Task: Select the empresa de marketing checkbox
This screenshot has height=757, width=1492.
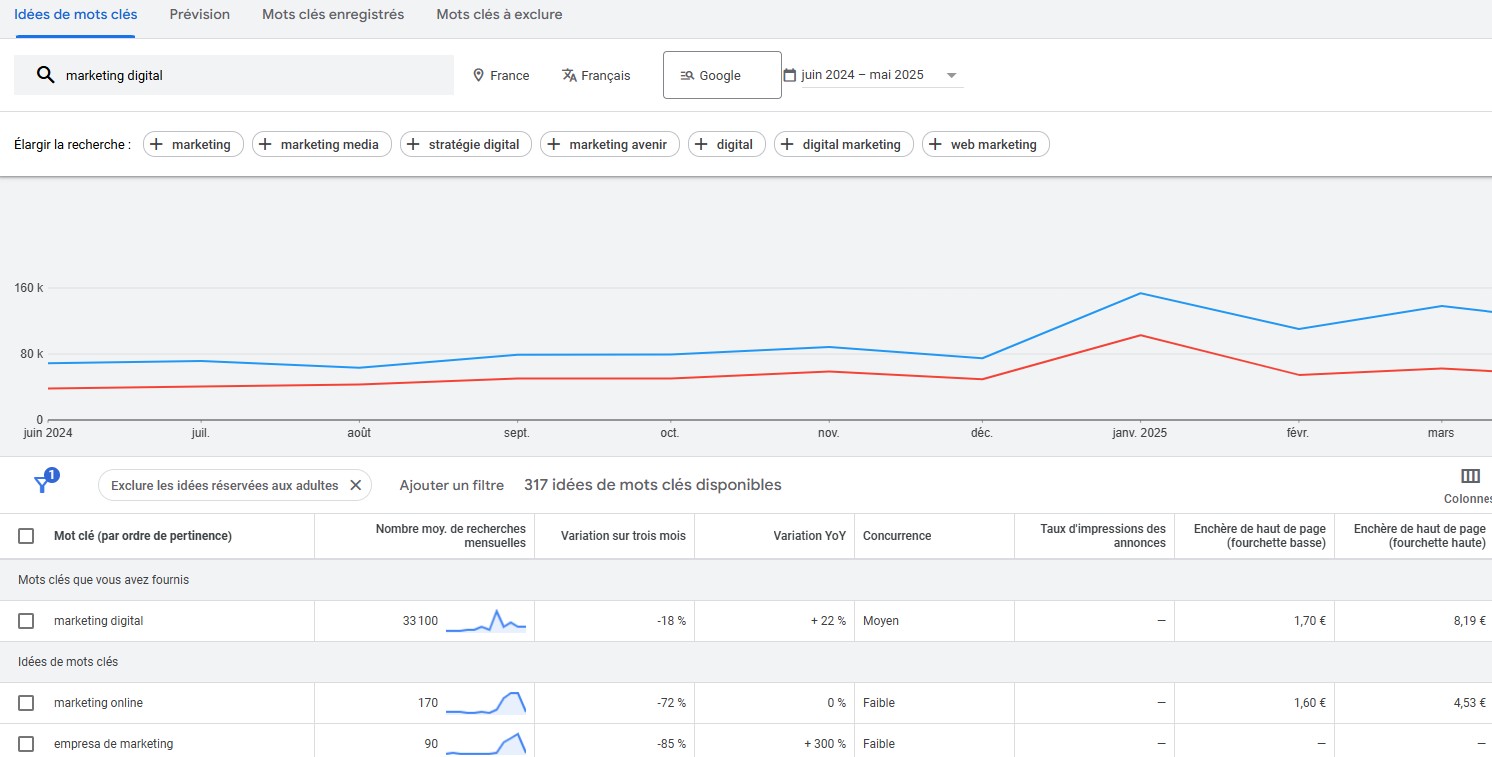Action: pyautogui.click(x=25, y=743)
